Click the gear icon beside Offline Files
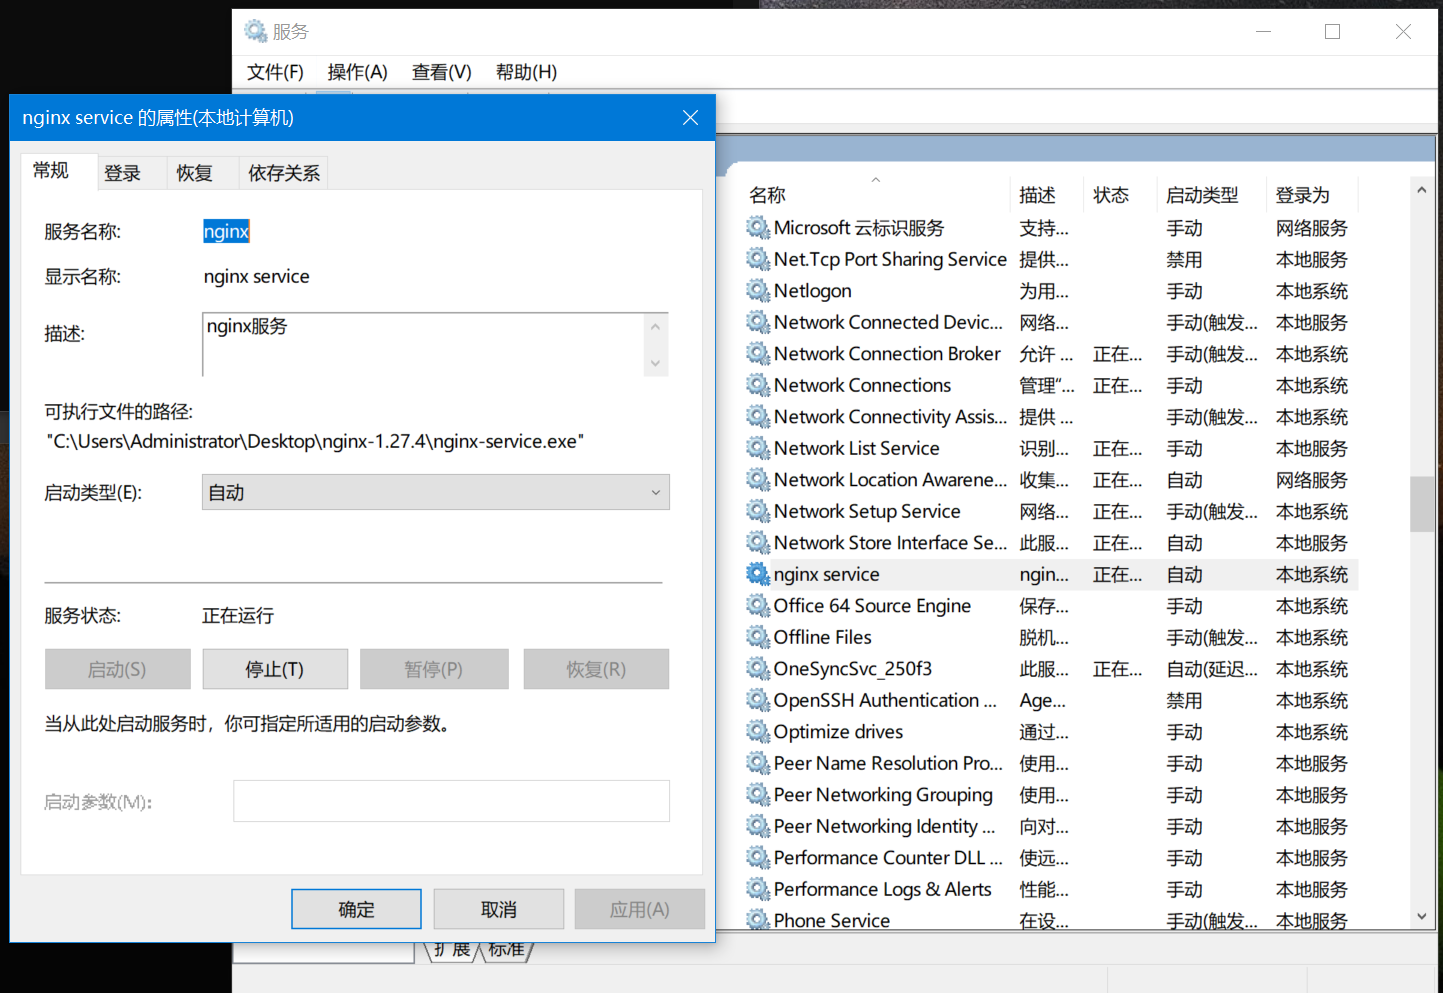The height and width of the screenshot is (993, 1443). click(x=758, y=637)
